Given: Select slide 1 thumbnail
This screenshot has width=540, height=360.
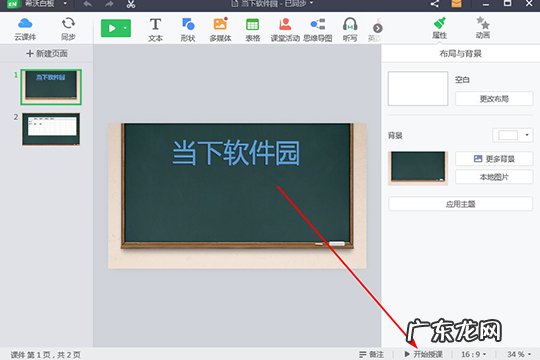Looking at the screenshot, I should [x=51, y=87].
